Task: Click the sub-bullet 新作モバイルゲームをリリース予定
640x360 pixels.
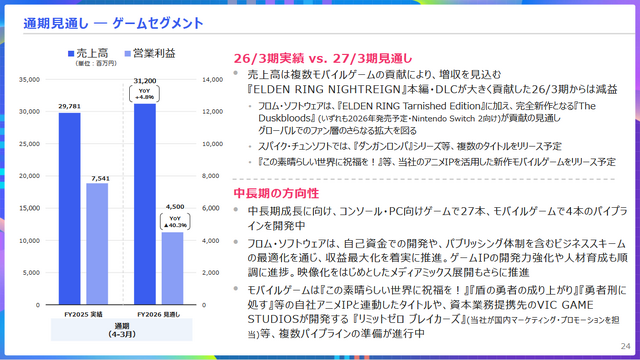Action: point(437,162)
